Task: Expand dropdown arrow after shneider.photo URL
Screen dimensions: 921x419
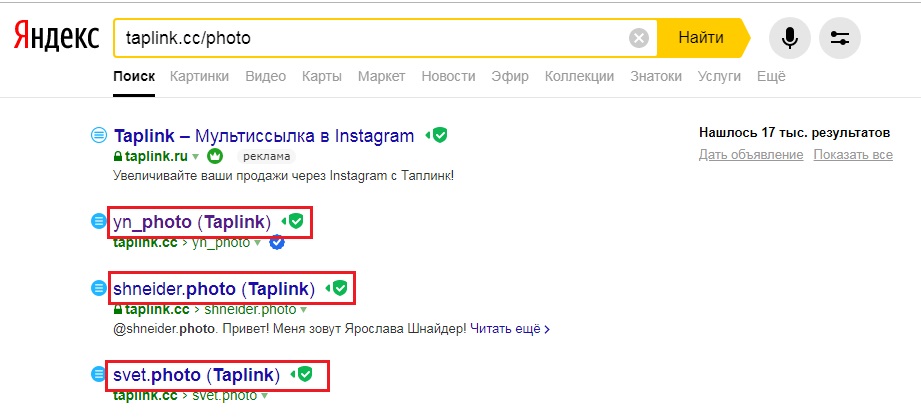Action: click(302, 310)
